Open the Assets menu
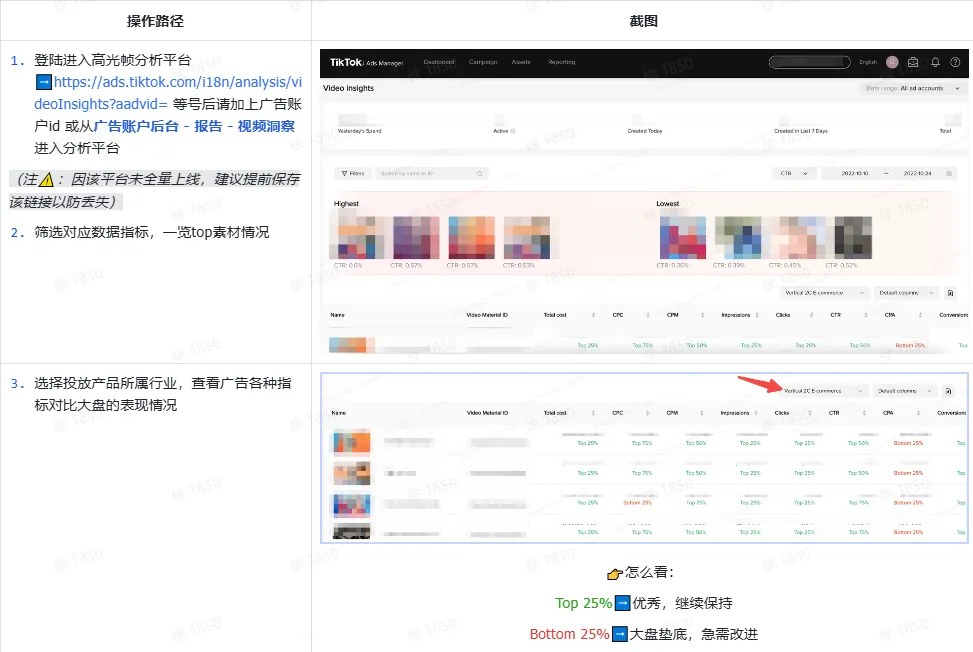The height and width of the screenshot is (652, 973). [x=521, y=62]
